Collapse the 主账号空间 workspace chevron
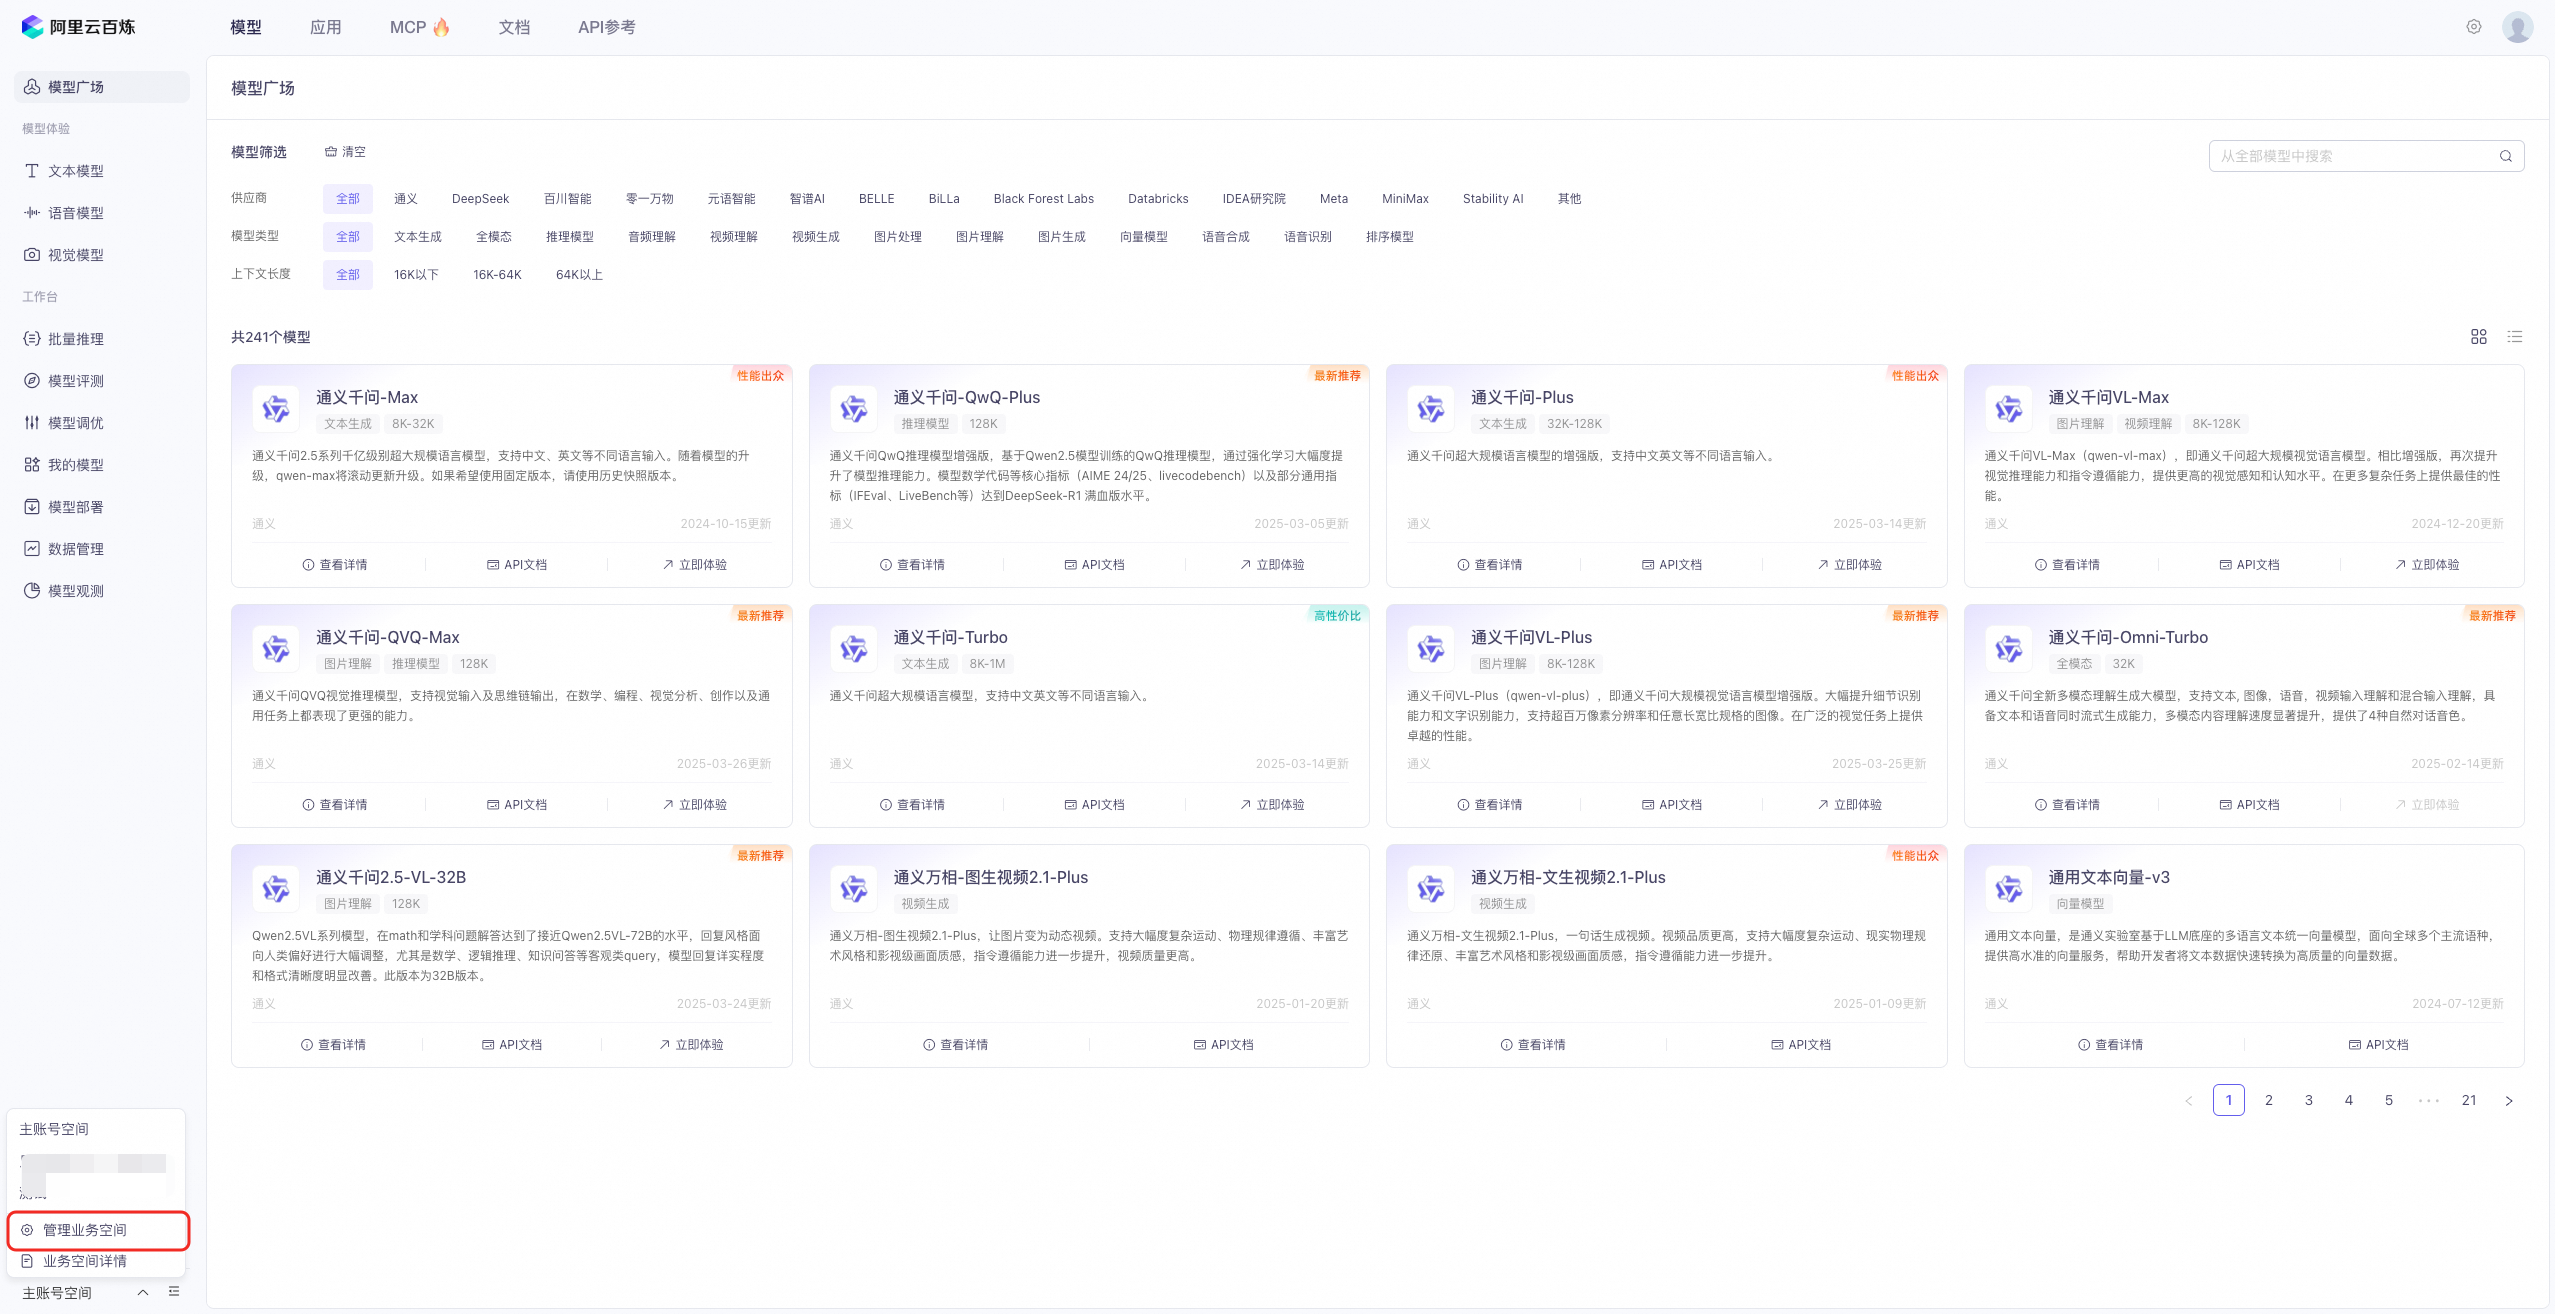 coord(143,1292)
